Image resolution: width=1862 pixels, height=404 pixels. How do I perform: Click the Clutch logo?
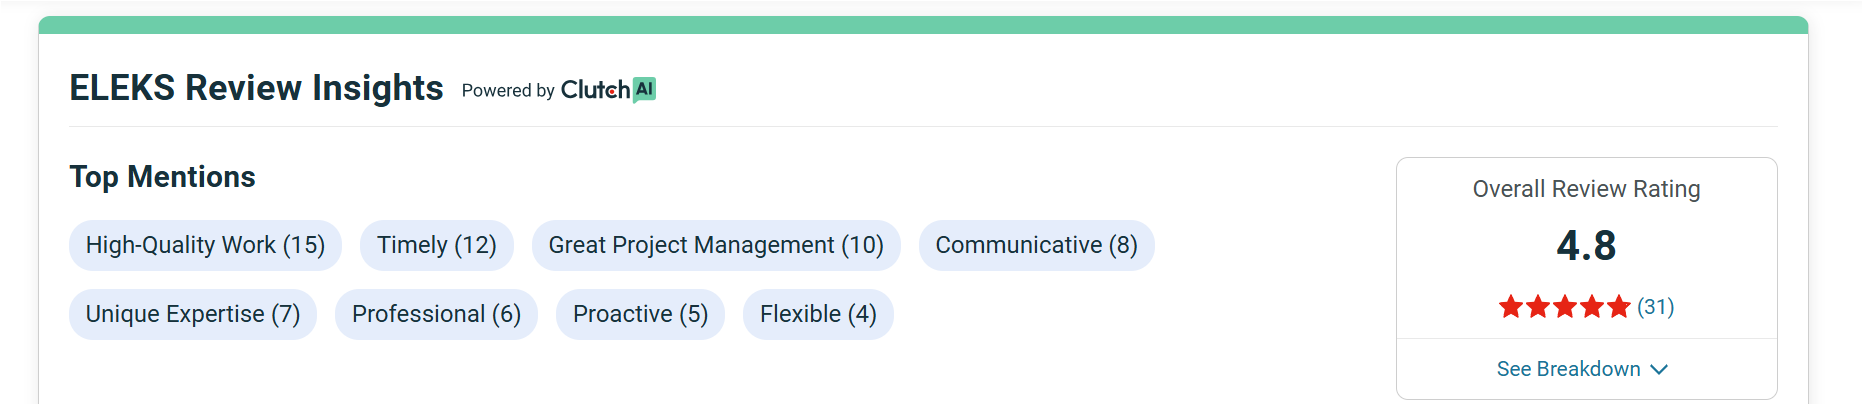[x=595, y=90]
